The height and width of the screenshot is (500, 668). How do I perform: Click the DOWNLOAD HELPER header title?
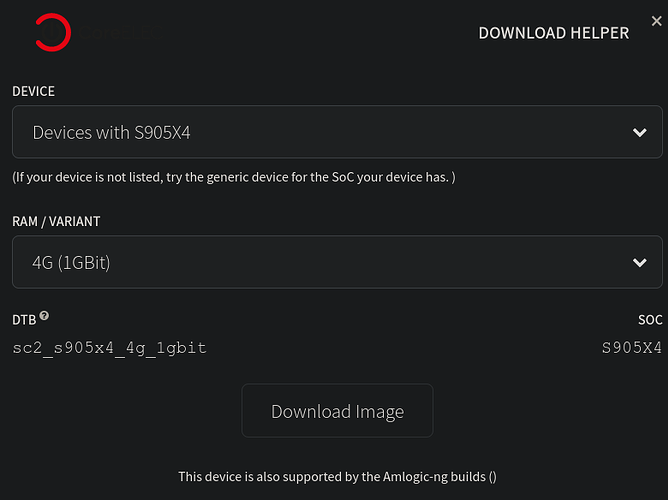[x=553, y=33]
